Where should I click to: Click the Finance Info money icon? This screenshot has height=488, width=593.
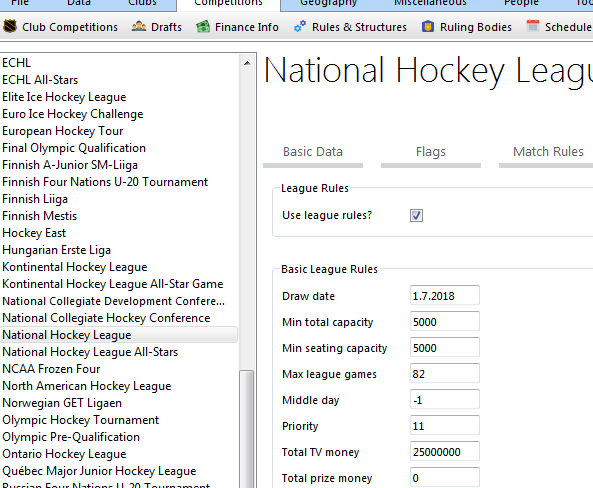pyautogui.click(x=203, y=26)
